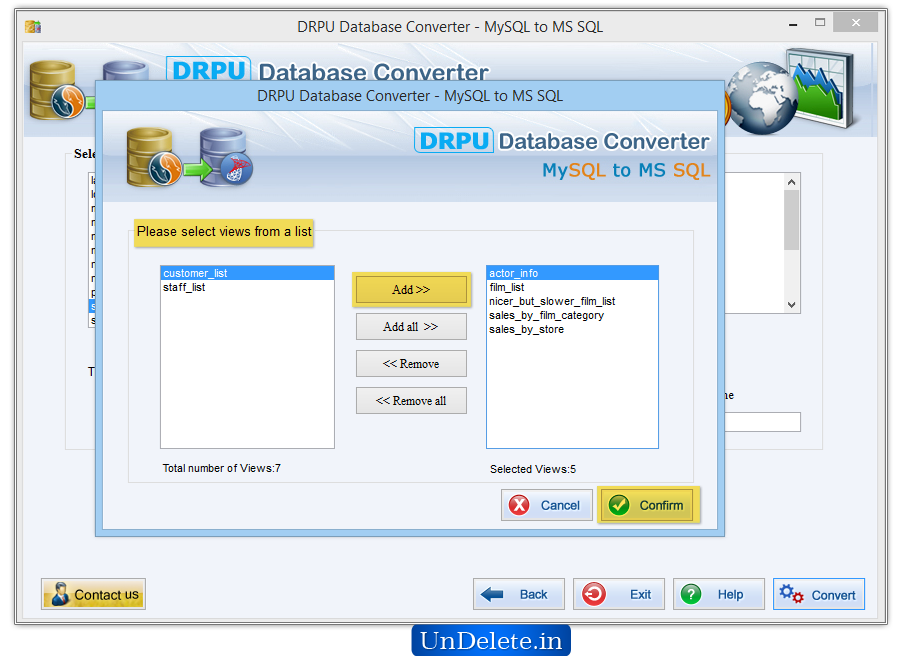Click the green question mark help icon
The width and height of the screenshot is (900, 658).
(x=691, y=594)
